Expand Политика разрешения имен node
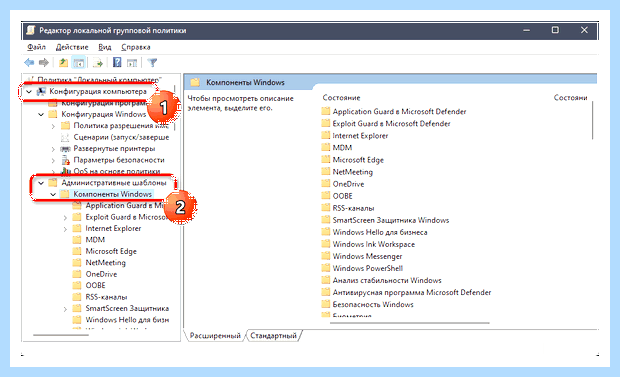The width and height of the screenshot is (620, 377). [53, 126]
